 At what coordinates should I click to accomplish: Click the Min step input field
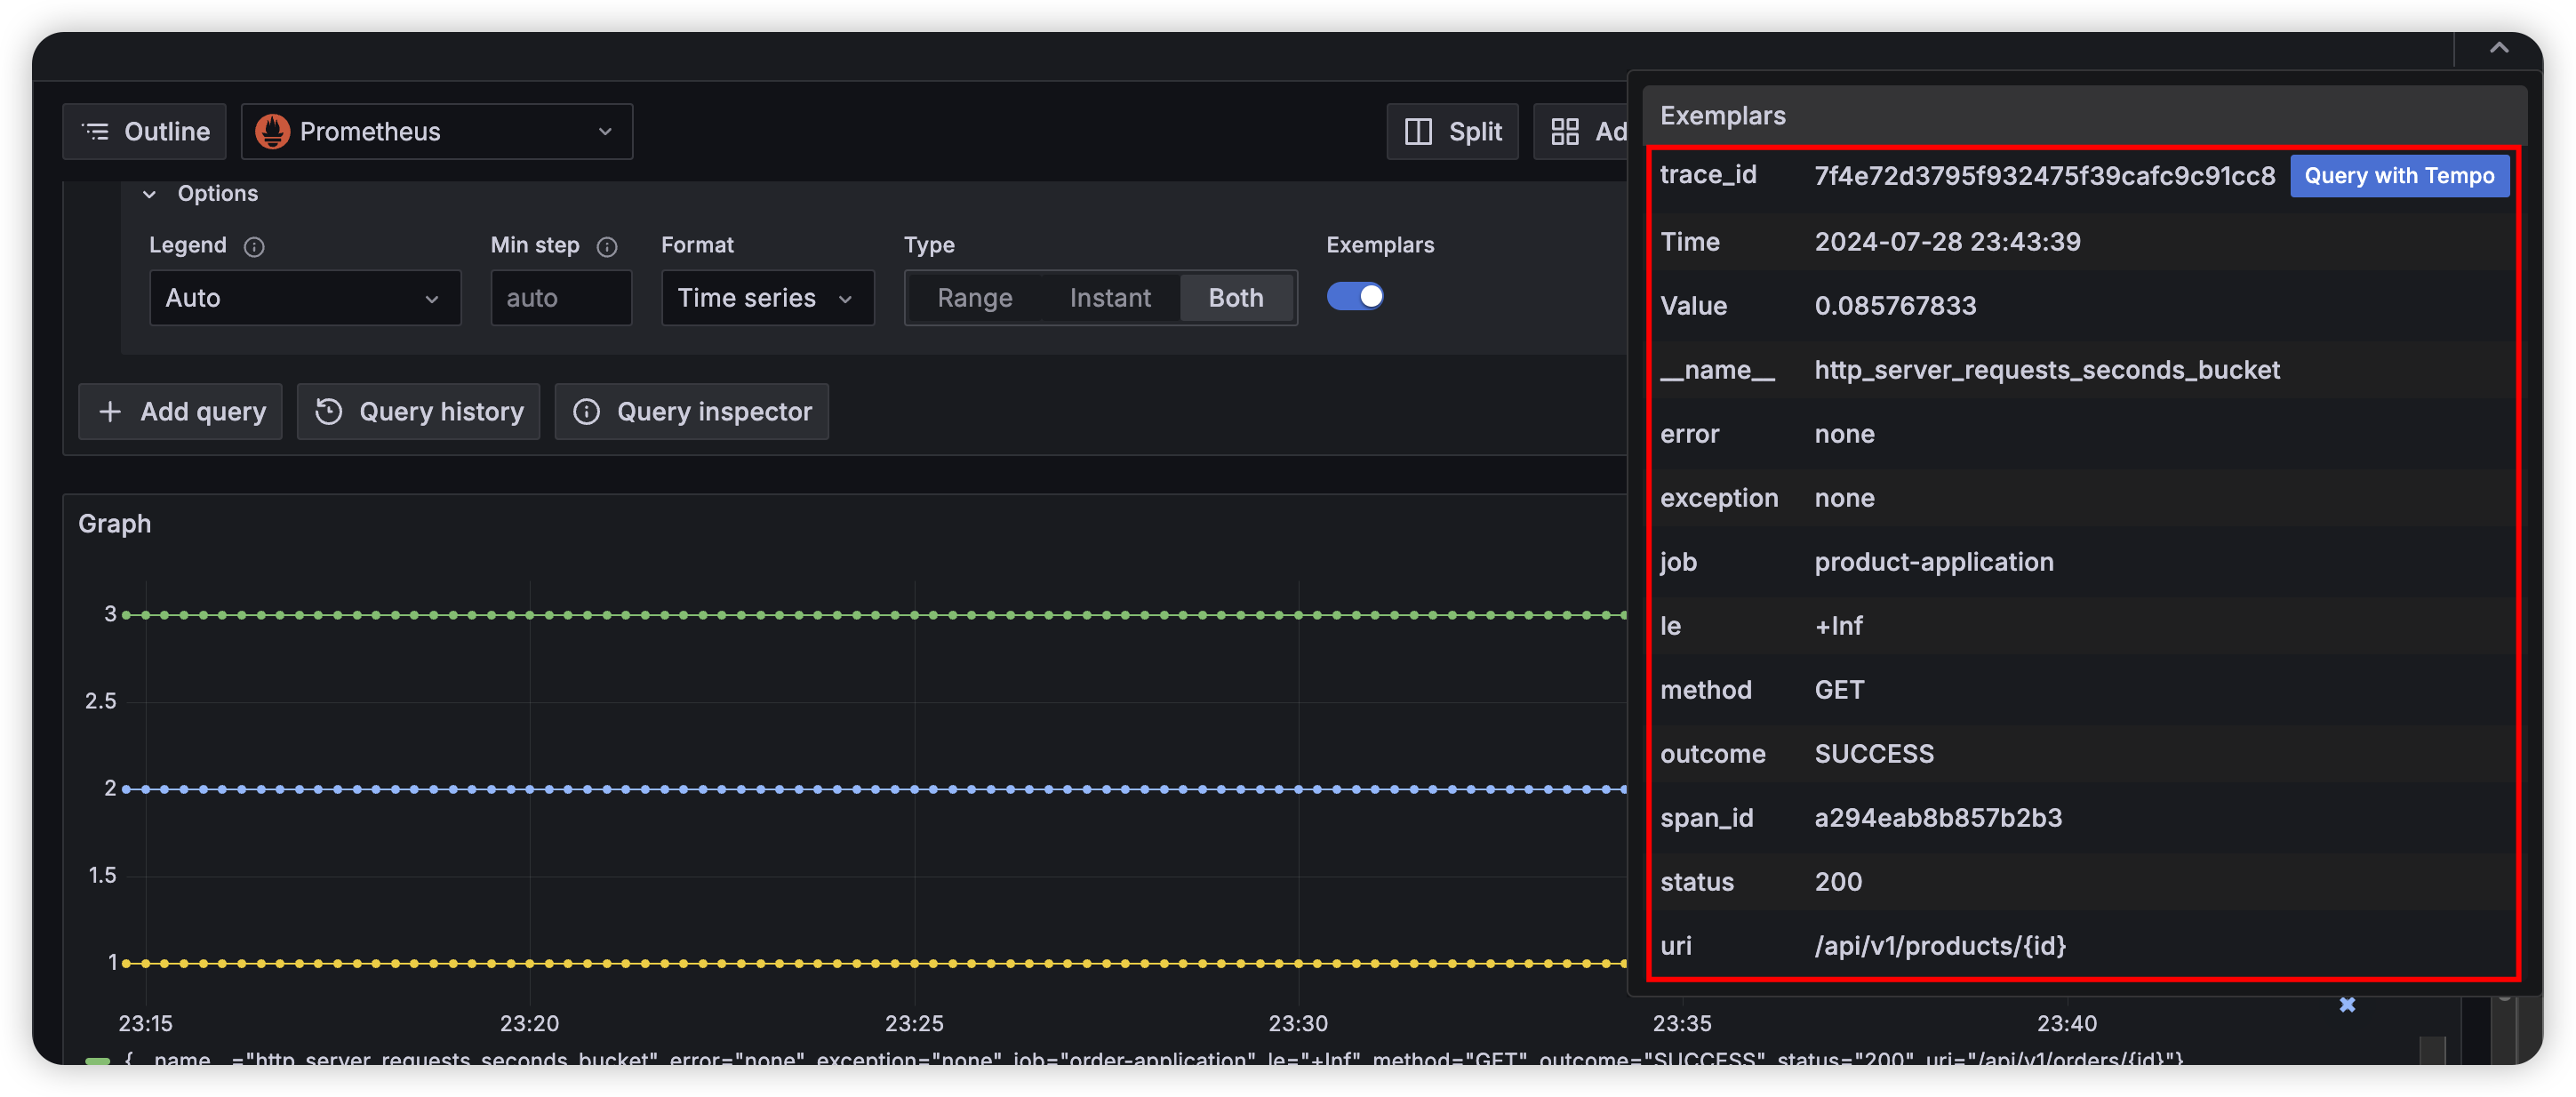[x=560, y=298]
